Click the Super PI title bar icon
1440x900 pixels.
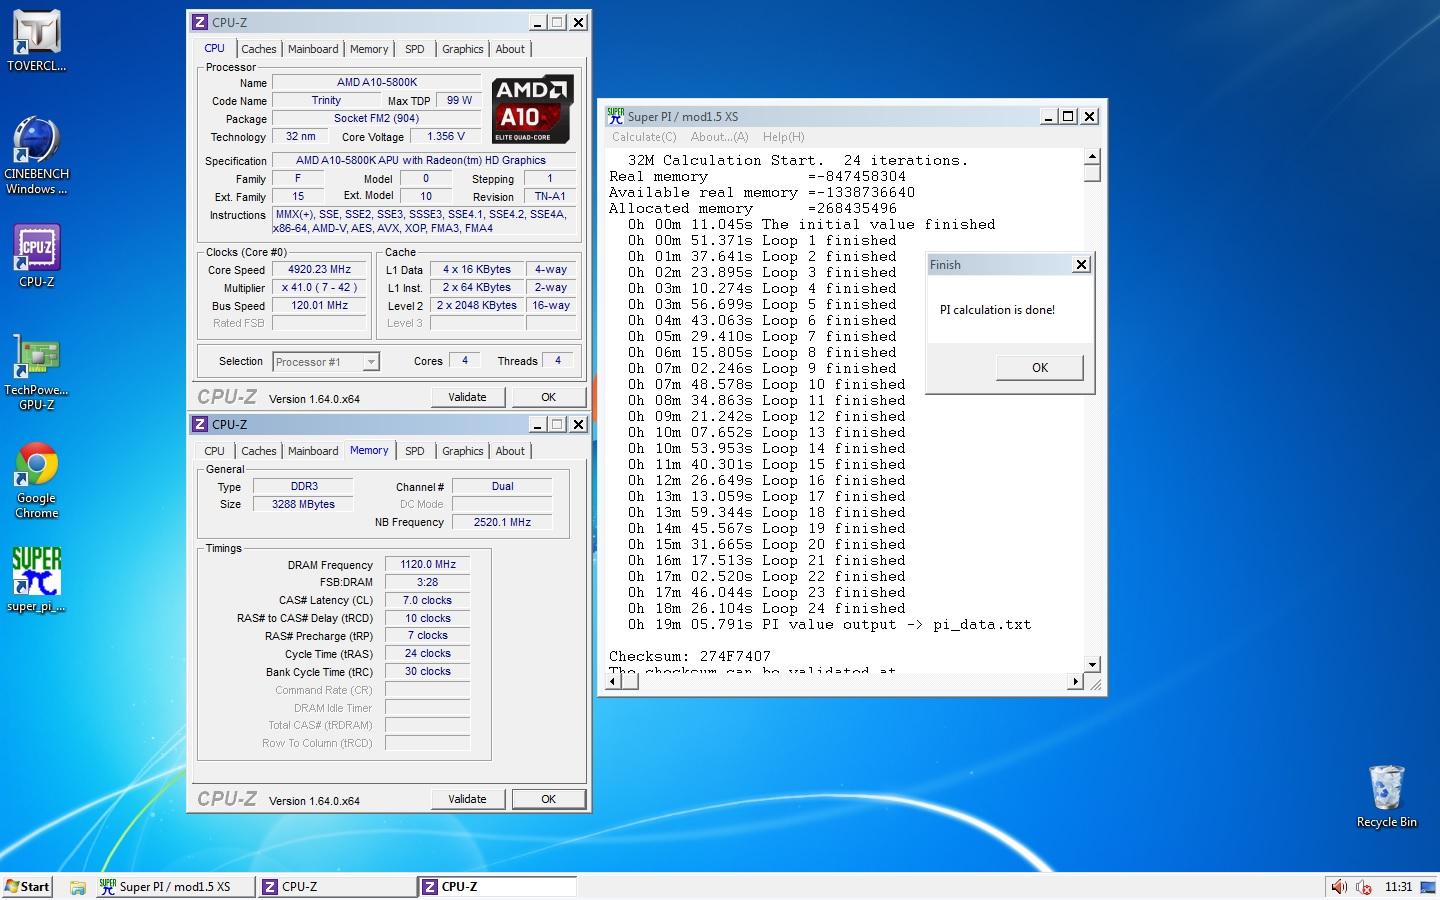pos(615,116)
